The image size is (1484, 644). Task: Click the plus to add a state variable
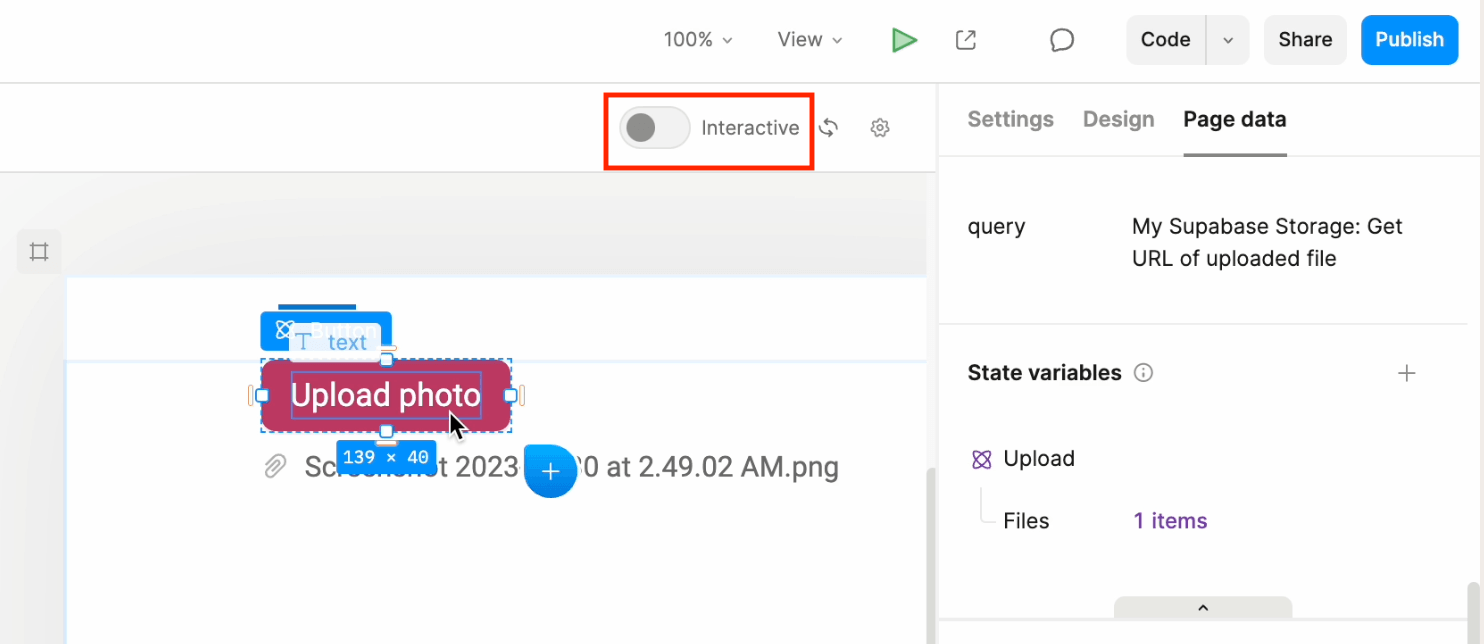tap(1407, 372)
